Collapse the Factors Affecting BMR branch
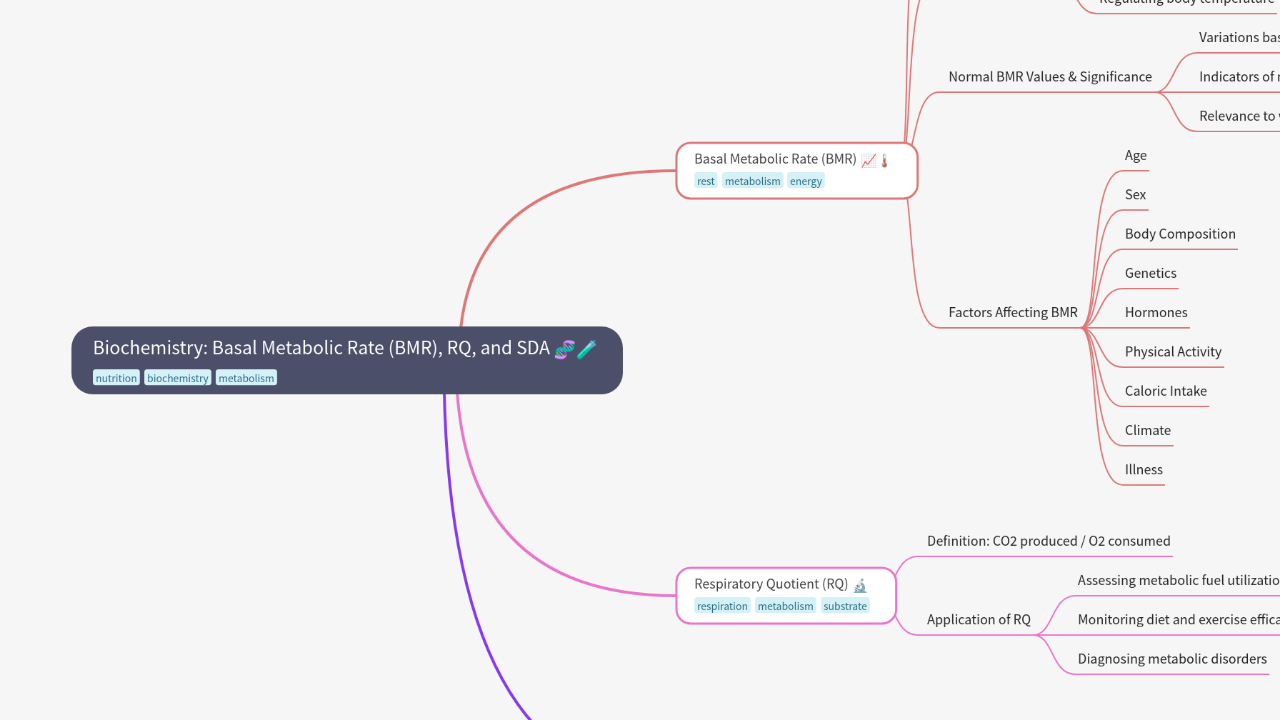 [x=1084, y=327]
